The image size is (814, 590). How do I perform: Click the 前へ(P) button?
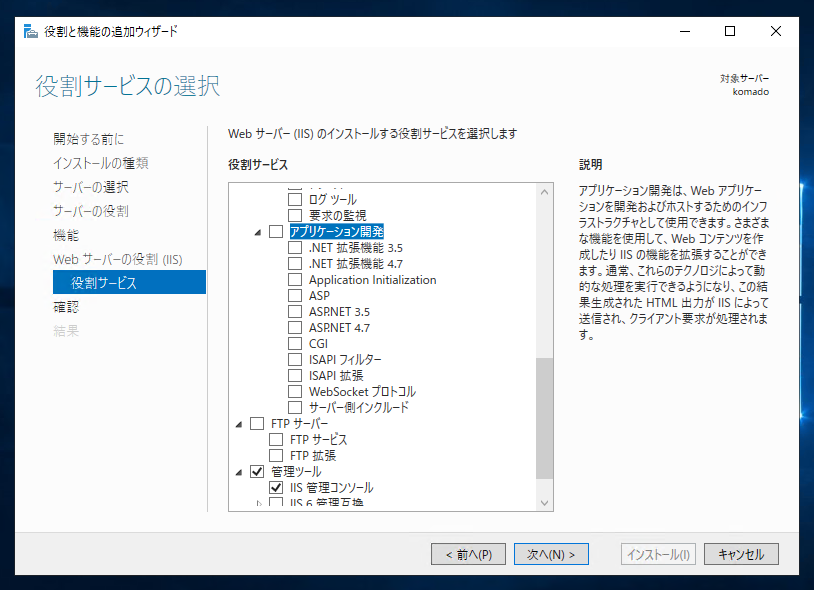tap(468, 554)
